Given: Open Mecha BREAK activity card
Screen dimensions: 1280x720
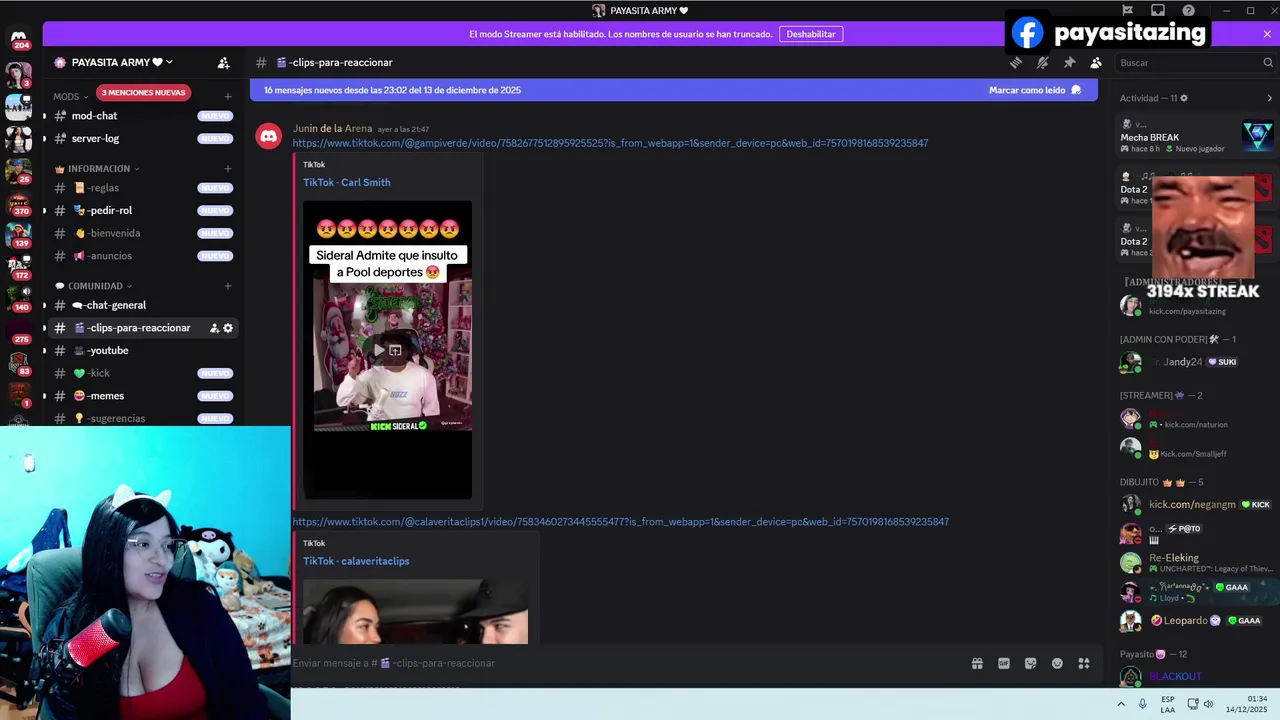Looking at the screenshot, I should [x=1196, y=137].
